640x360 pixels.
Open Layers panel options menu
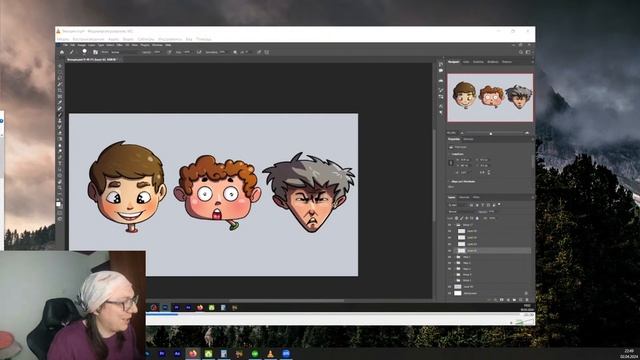(532, 198)
